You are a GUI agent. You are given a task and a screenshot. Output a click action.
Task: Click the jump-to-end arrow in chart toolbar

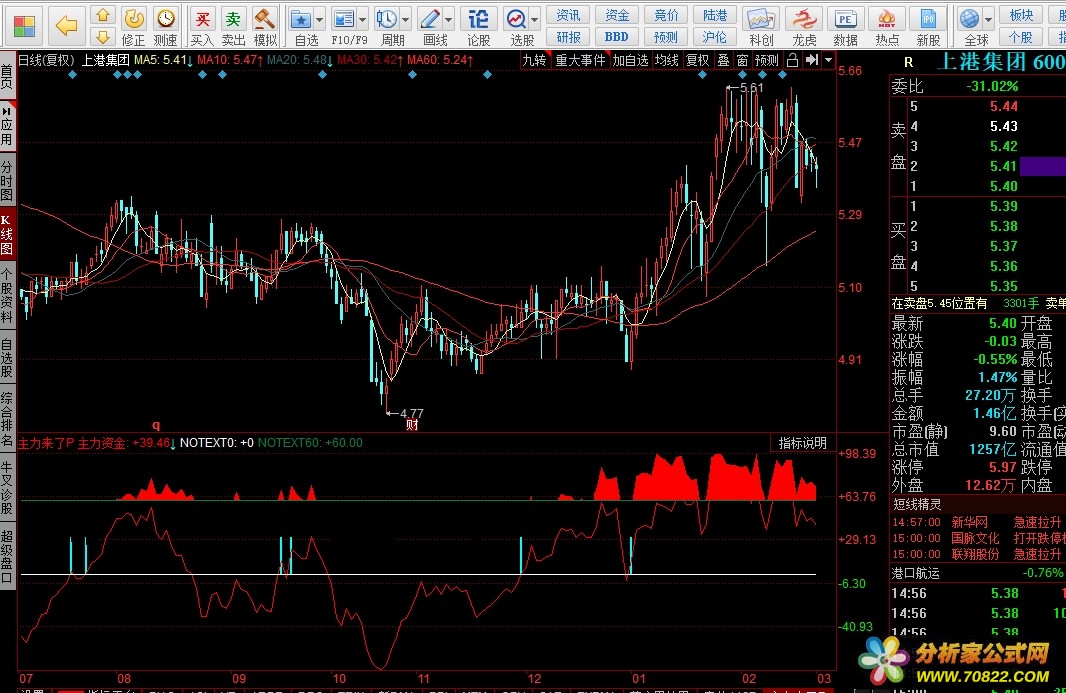click(812, 61)
